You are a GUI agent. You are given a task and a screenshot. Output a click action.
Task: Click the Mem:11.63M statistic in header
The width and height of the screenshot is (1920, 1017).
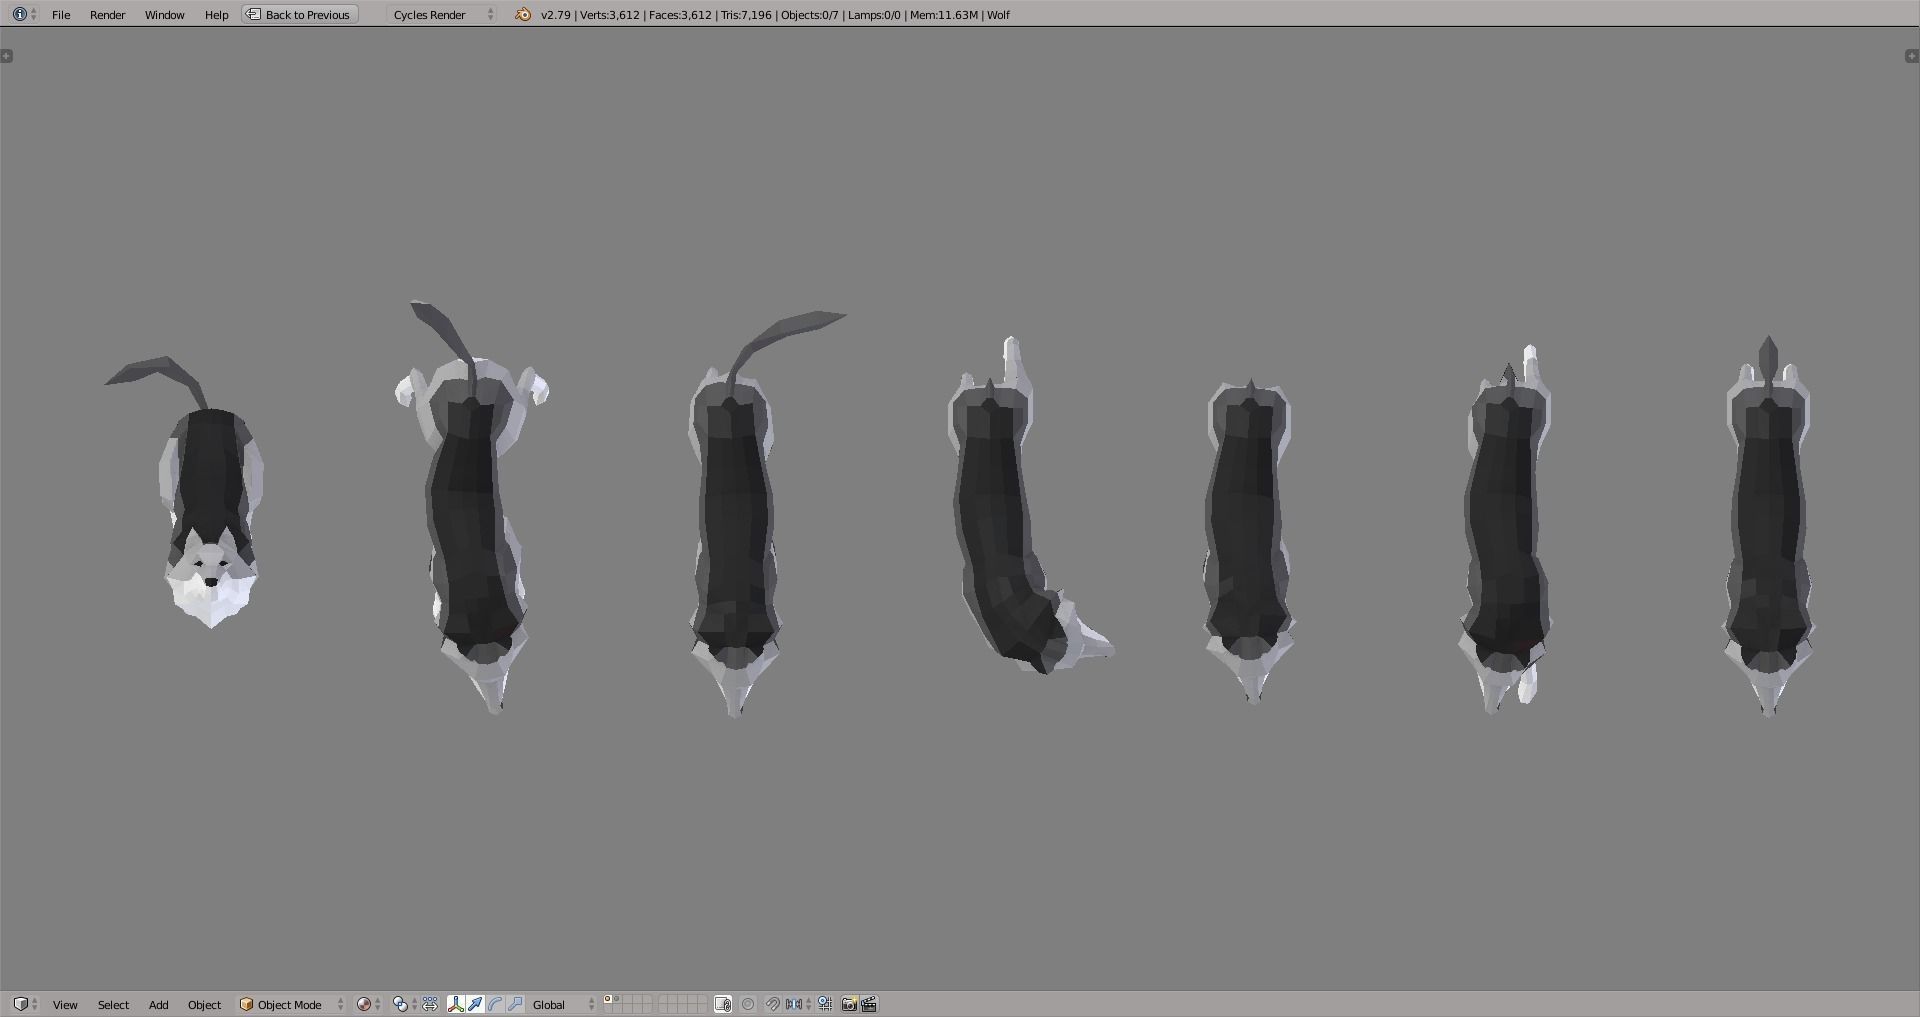[x=943, y=14]
